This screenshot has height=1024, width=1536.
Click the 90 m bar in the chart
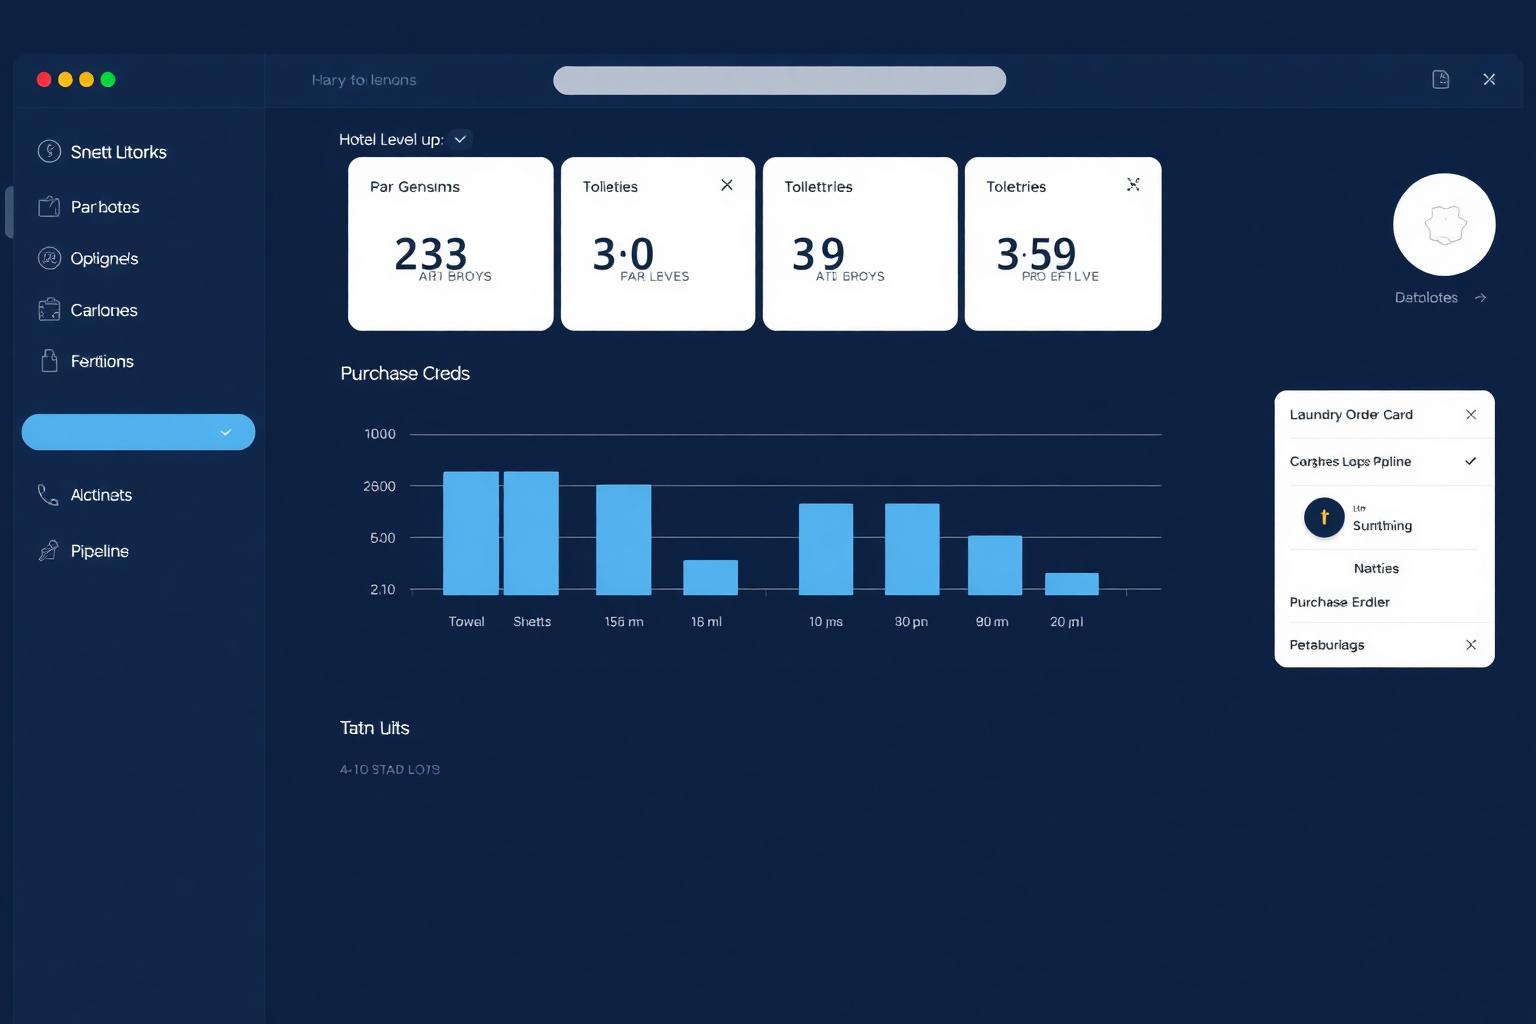[x=995, y=565]
